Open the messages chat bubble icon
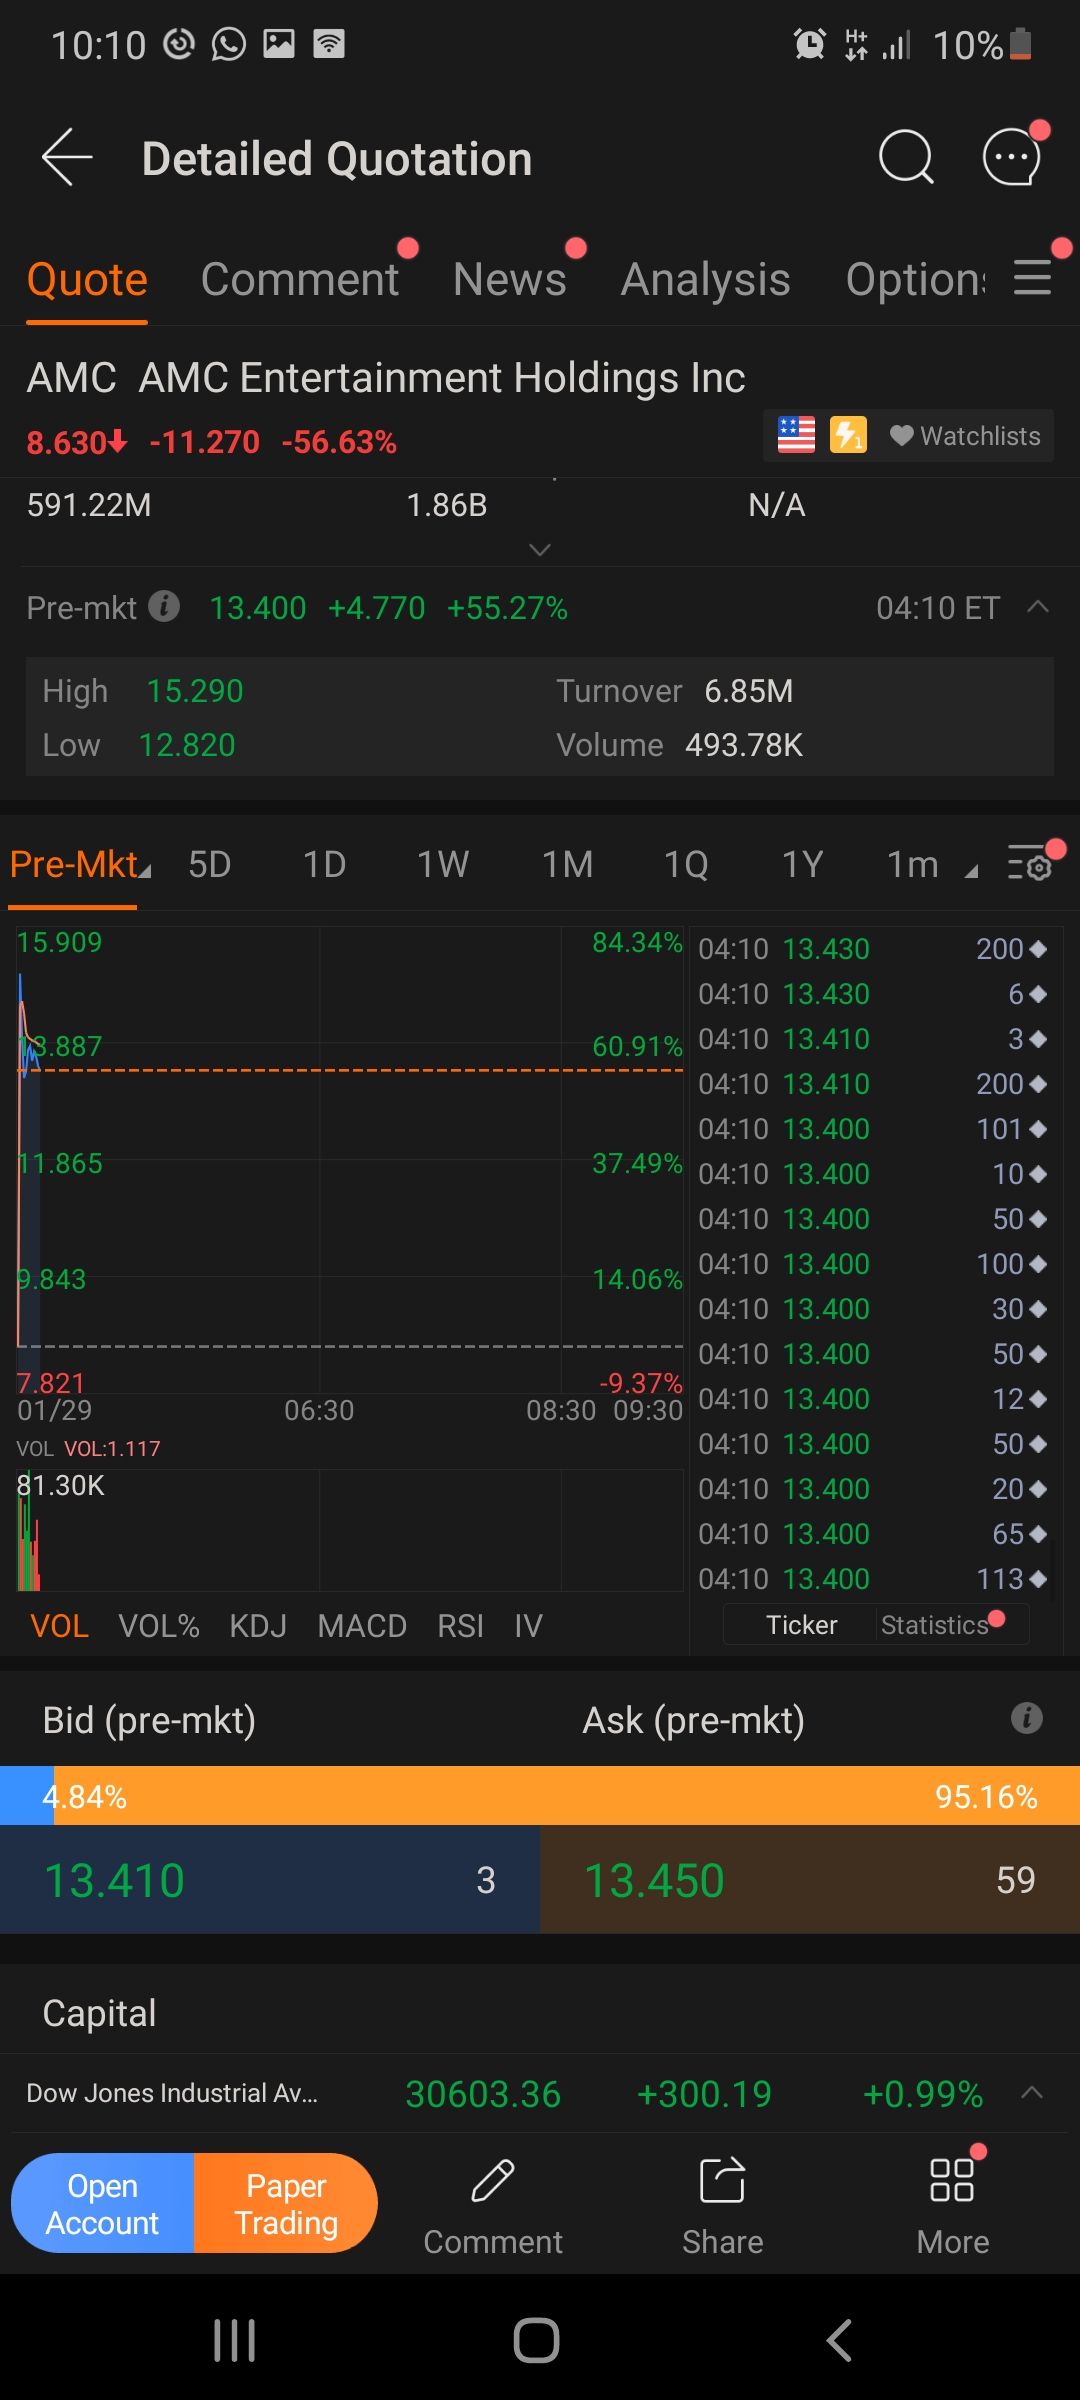The width and height of the screenshot is (1080, 2400). tap(1012, 157)
